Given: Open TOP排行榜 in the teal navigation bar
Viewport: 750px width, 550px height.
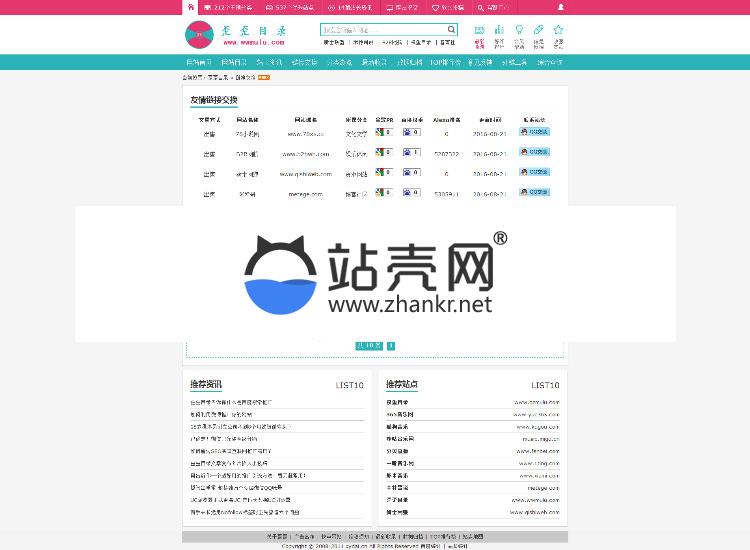Looking at the screenshot, I should 445,62.
